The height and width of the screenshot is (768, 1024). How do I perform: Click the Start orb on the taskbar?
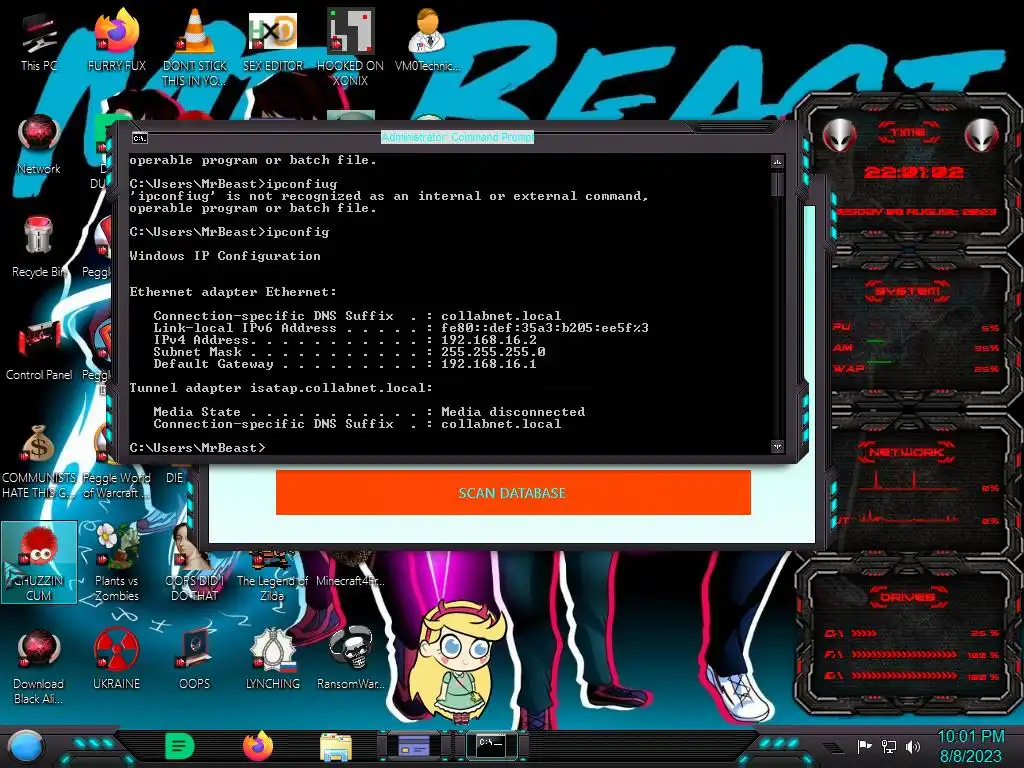[x=26, y=746]
